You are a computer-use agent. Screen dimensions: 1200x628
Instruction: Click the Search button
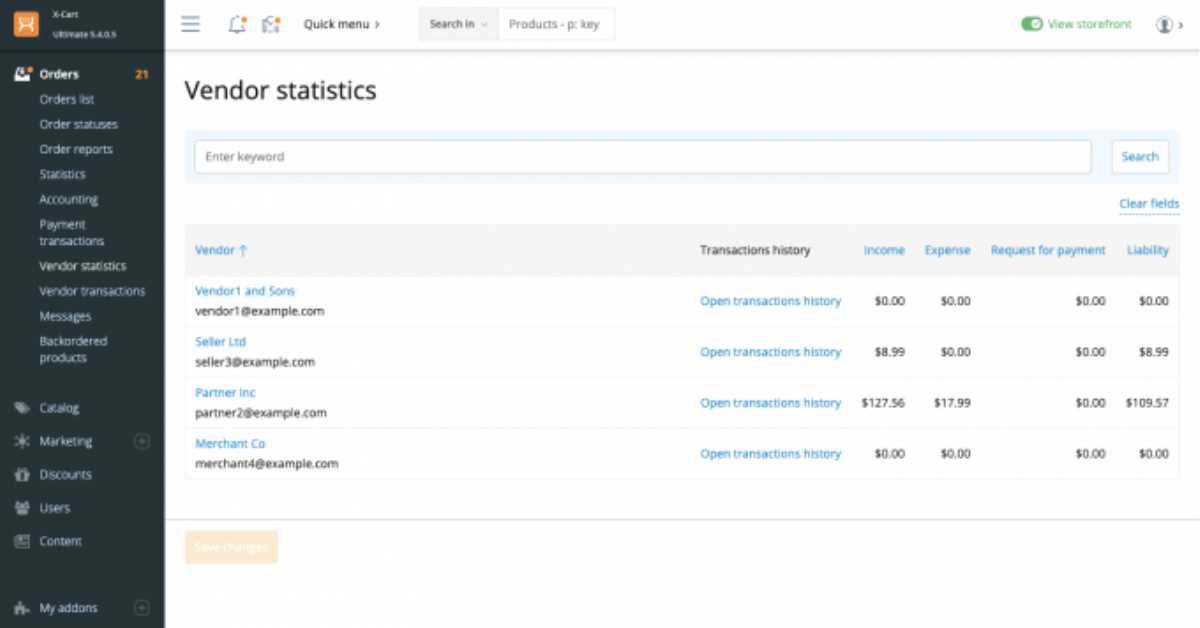point(1139,156)
